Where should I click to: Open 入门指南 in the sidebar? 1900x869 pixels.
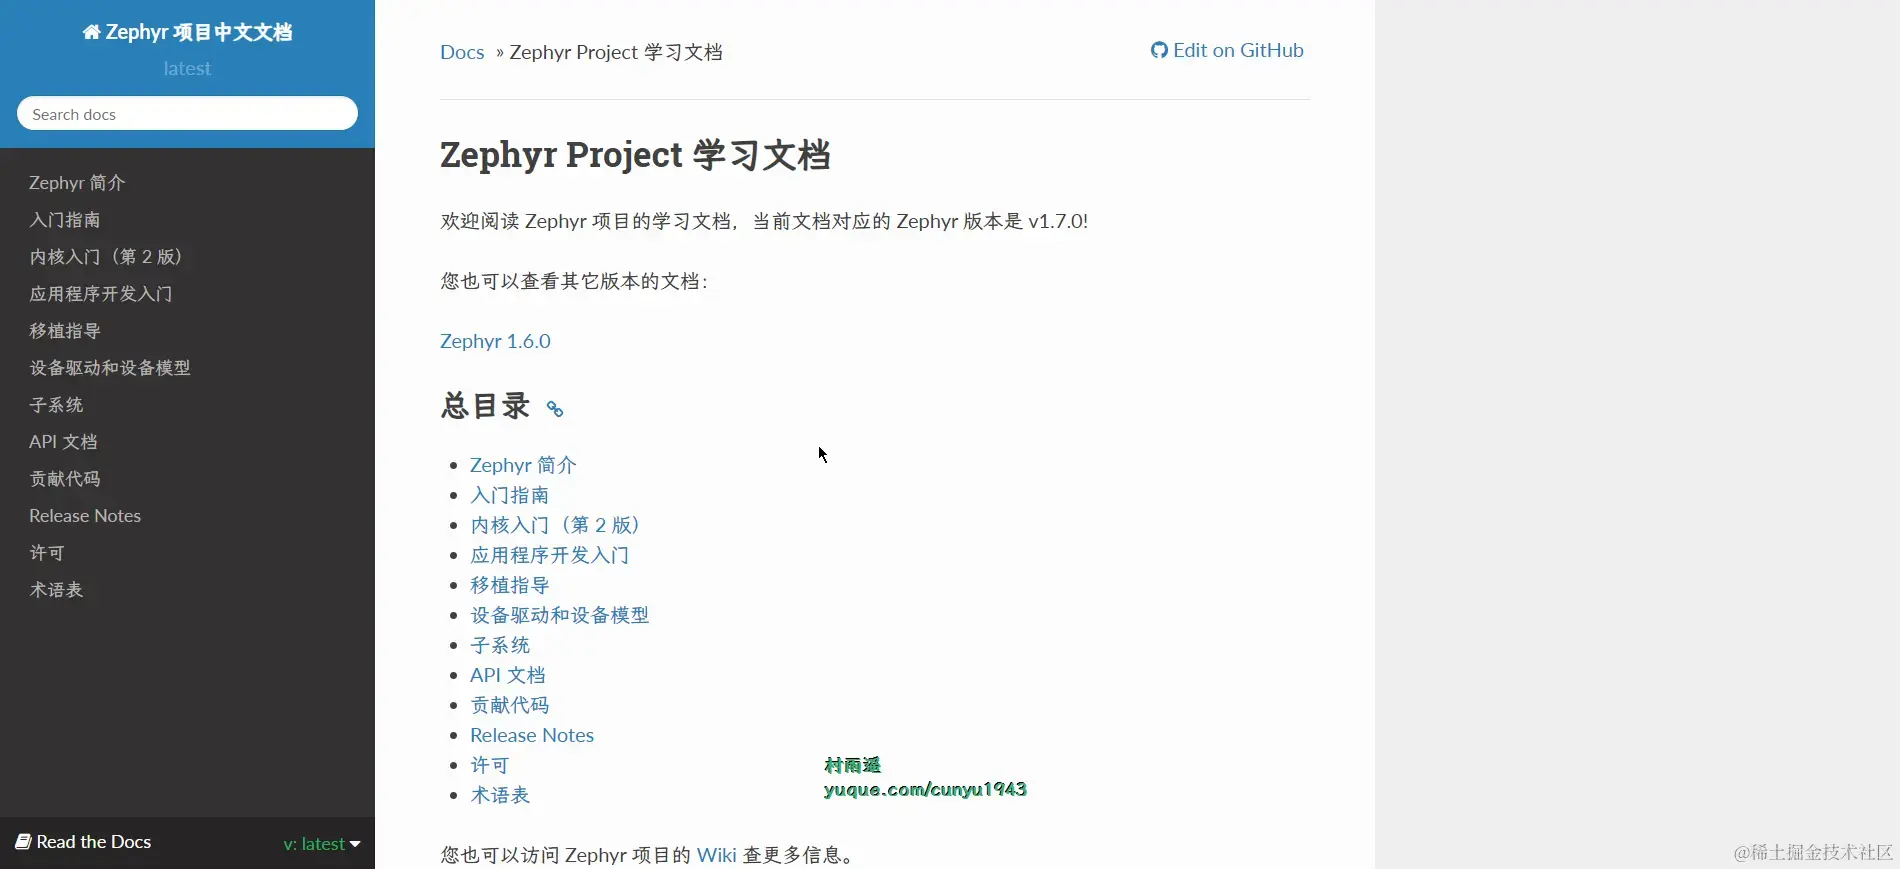pyautogui.click(x=65, y=219)
